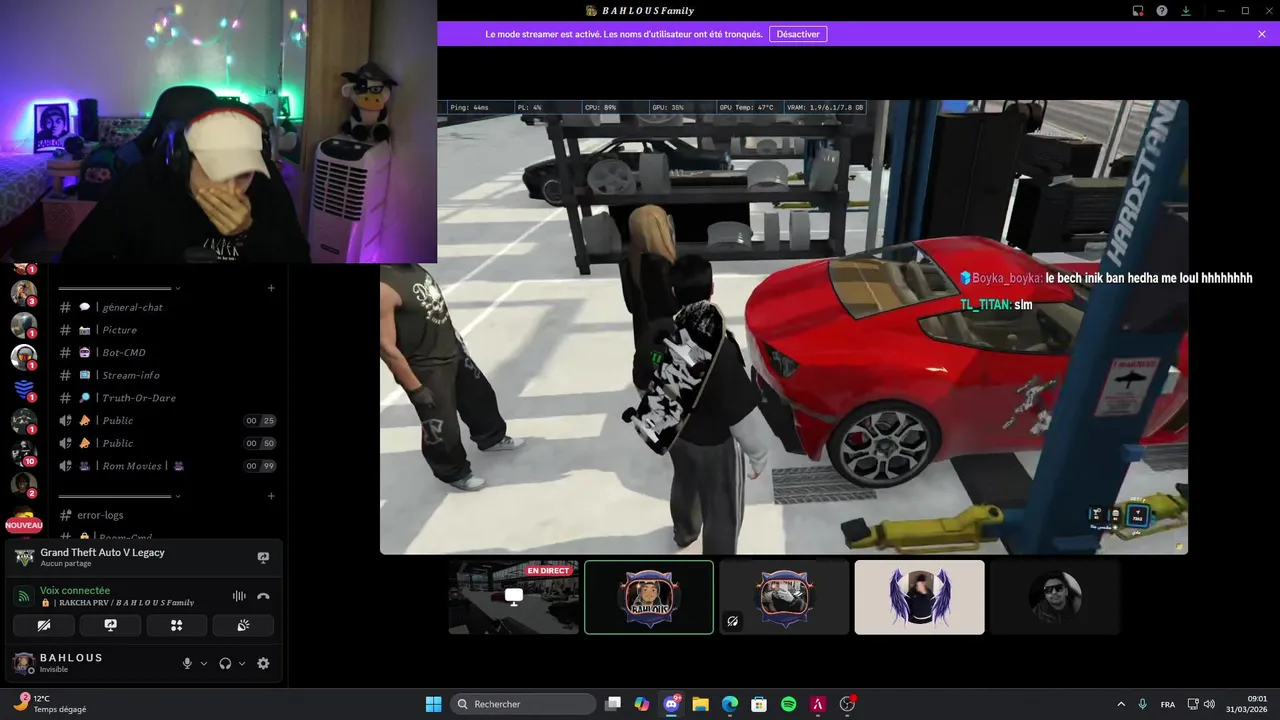Click the download update arrow icon
1280x720 pixels.
coord(1186,11)
